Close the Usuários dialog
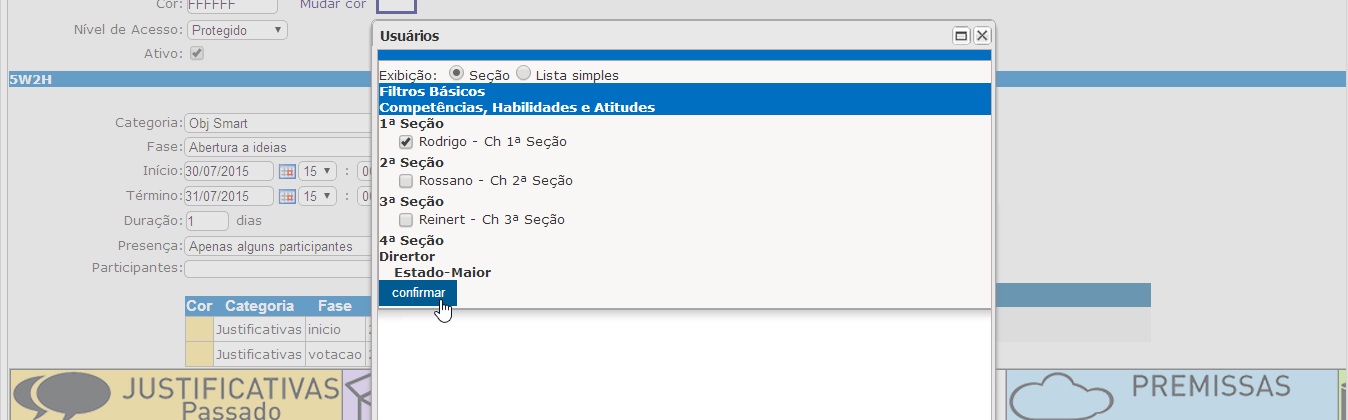 tap(982, 35)
